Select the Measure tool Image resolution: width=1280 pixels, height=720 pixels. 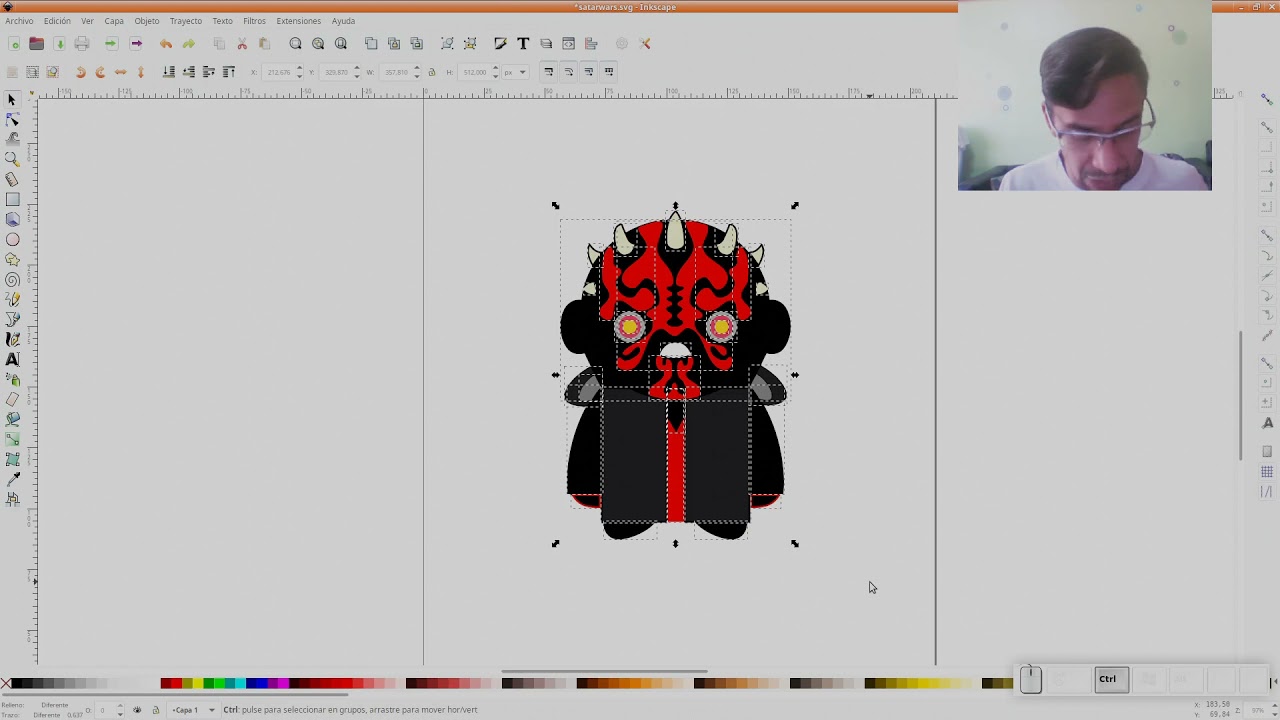12,179
